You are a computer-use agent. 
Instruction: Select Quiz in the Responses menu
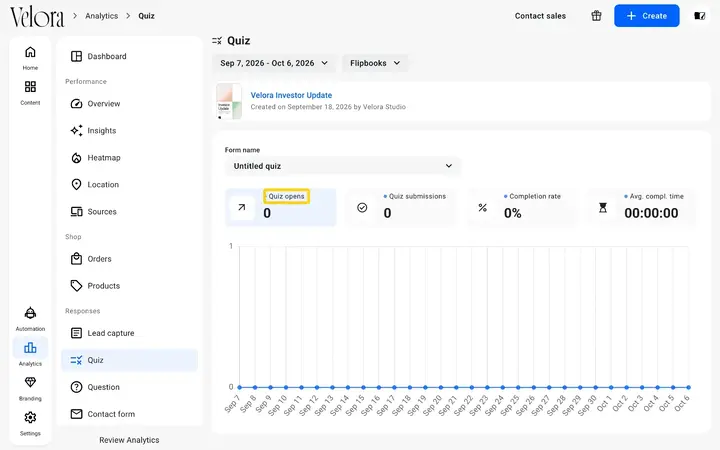tap(129, 360)
